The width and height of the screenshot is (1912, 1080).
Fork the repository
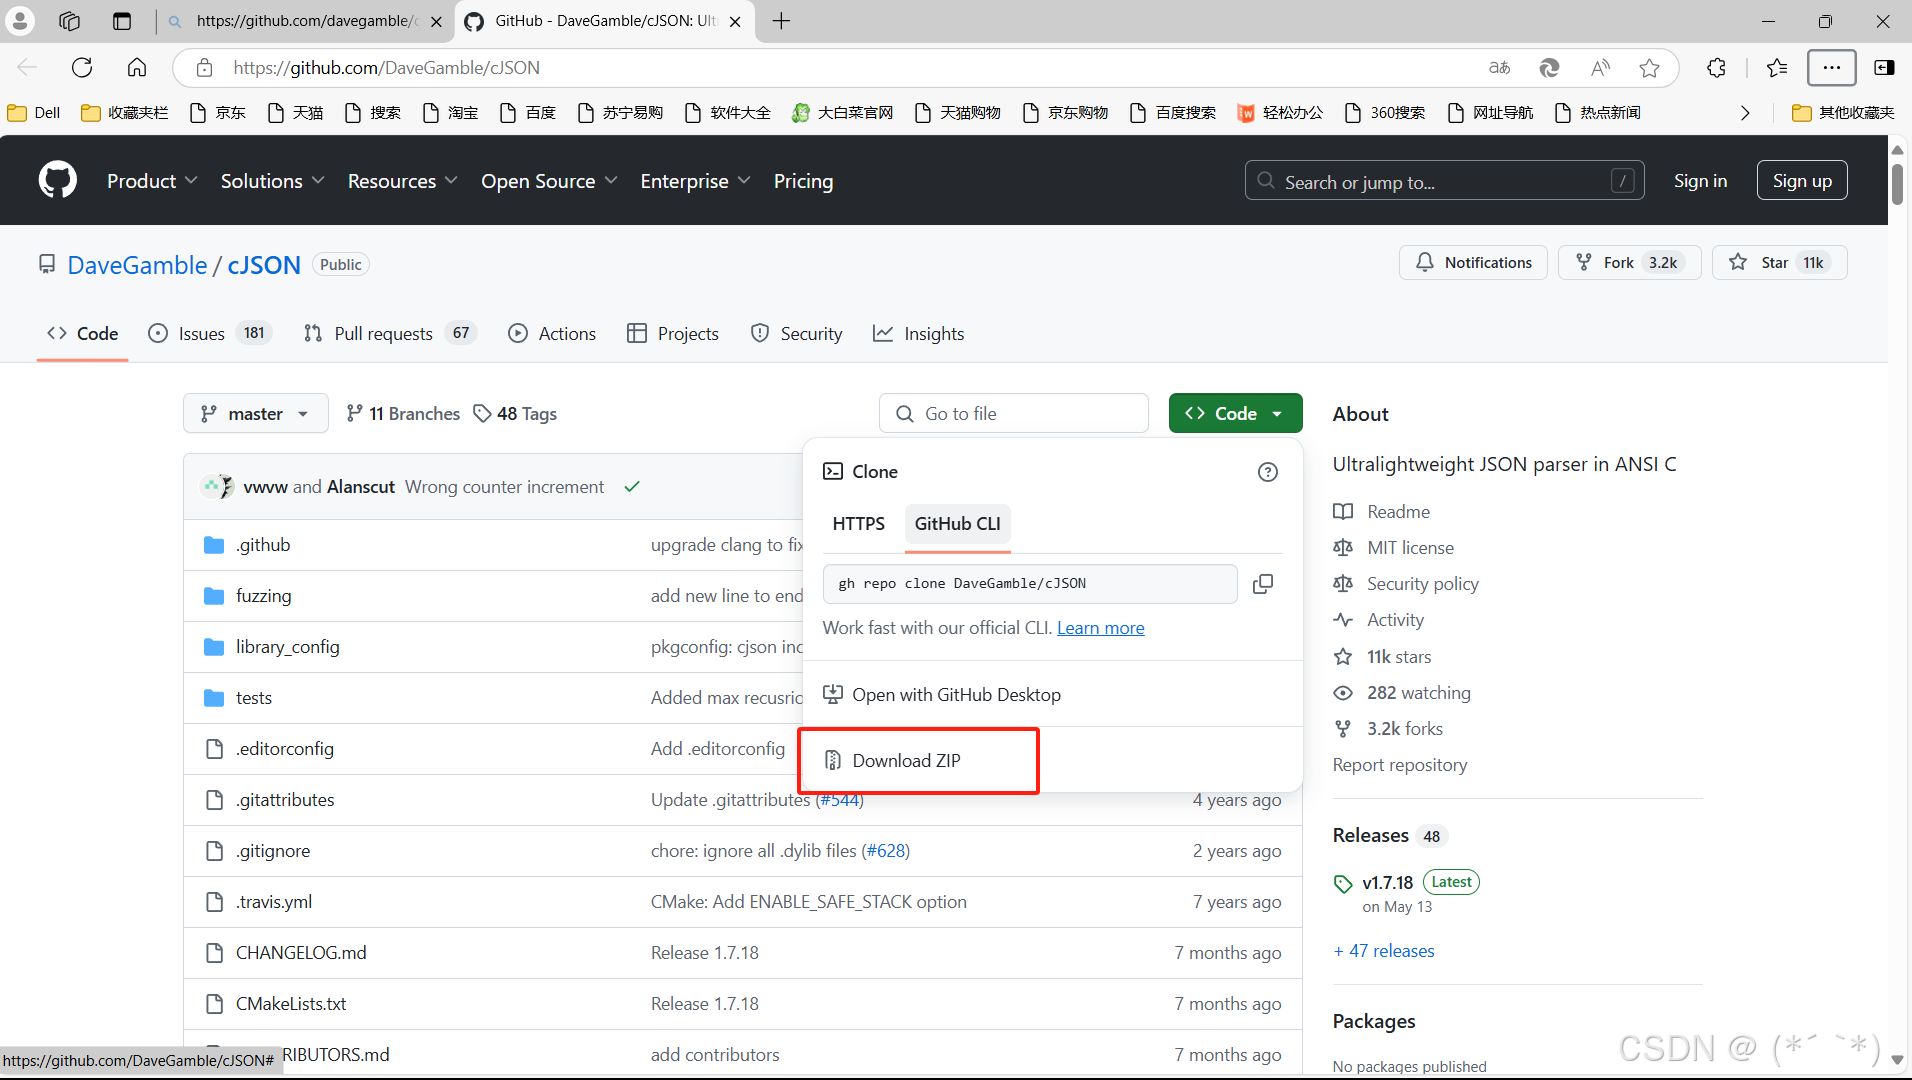tap(1629, 263)
